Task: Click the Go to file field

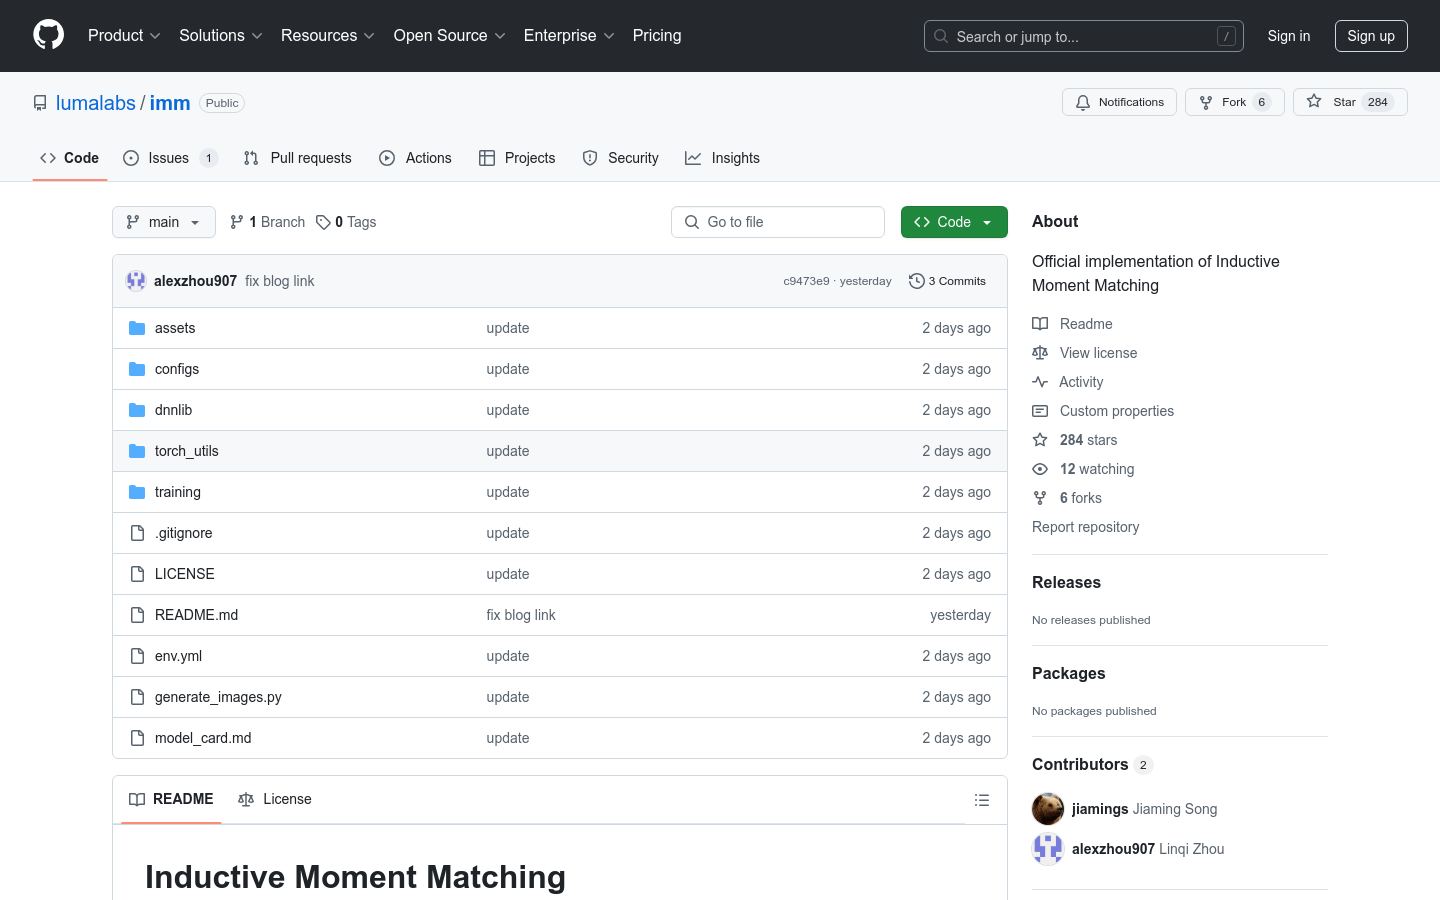Action: coord(778,222)
